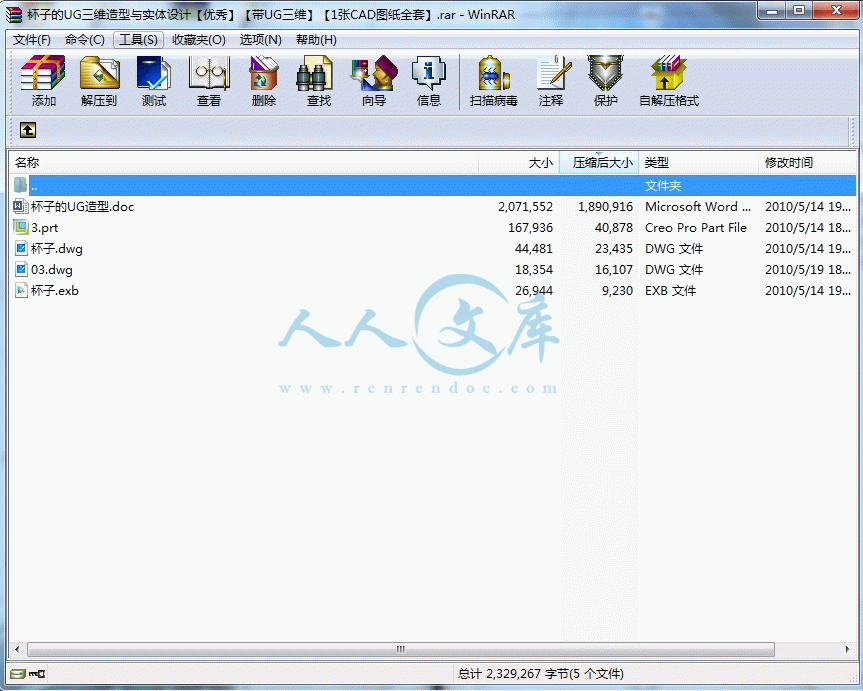The width and height of the screenshot is (863, 691).
Task: Click the View (查看) toolbar icon
Action: click(x=209, y=73)
